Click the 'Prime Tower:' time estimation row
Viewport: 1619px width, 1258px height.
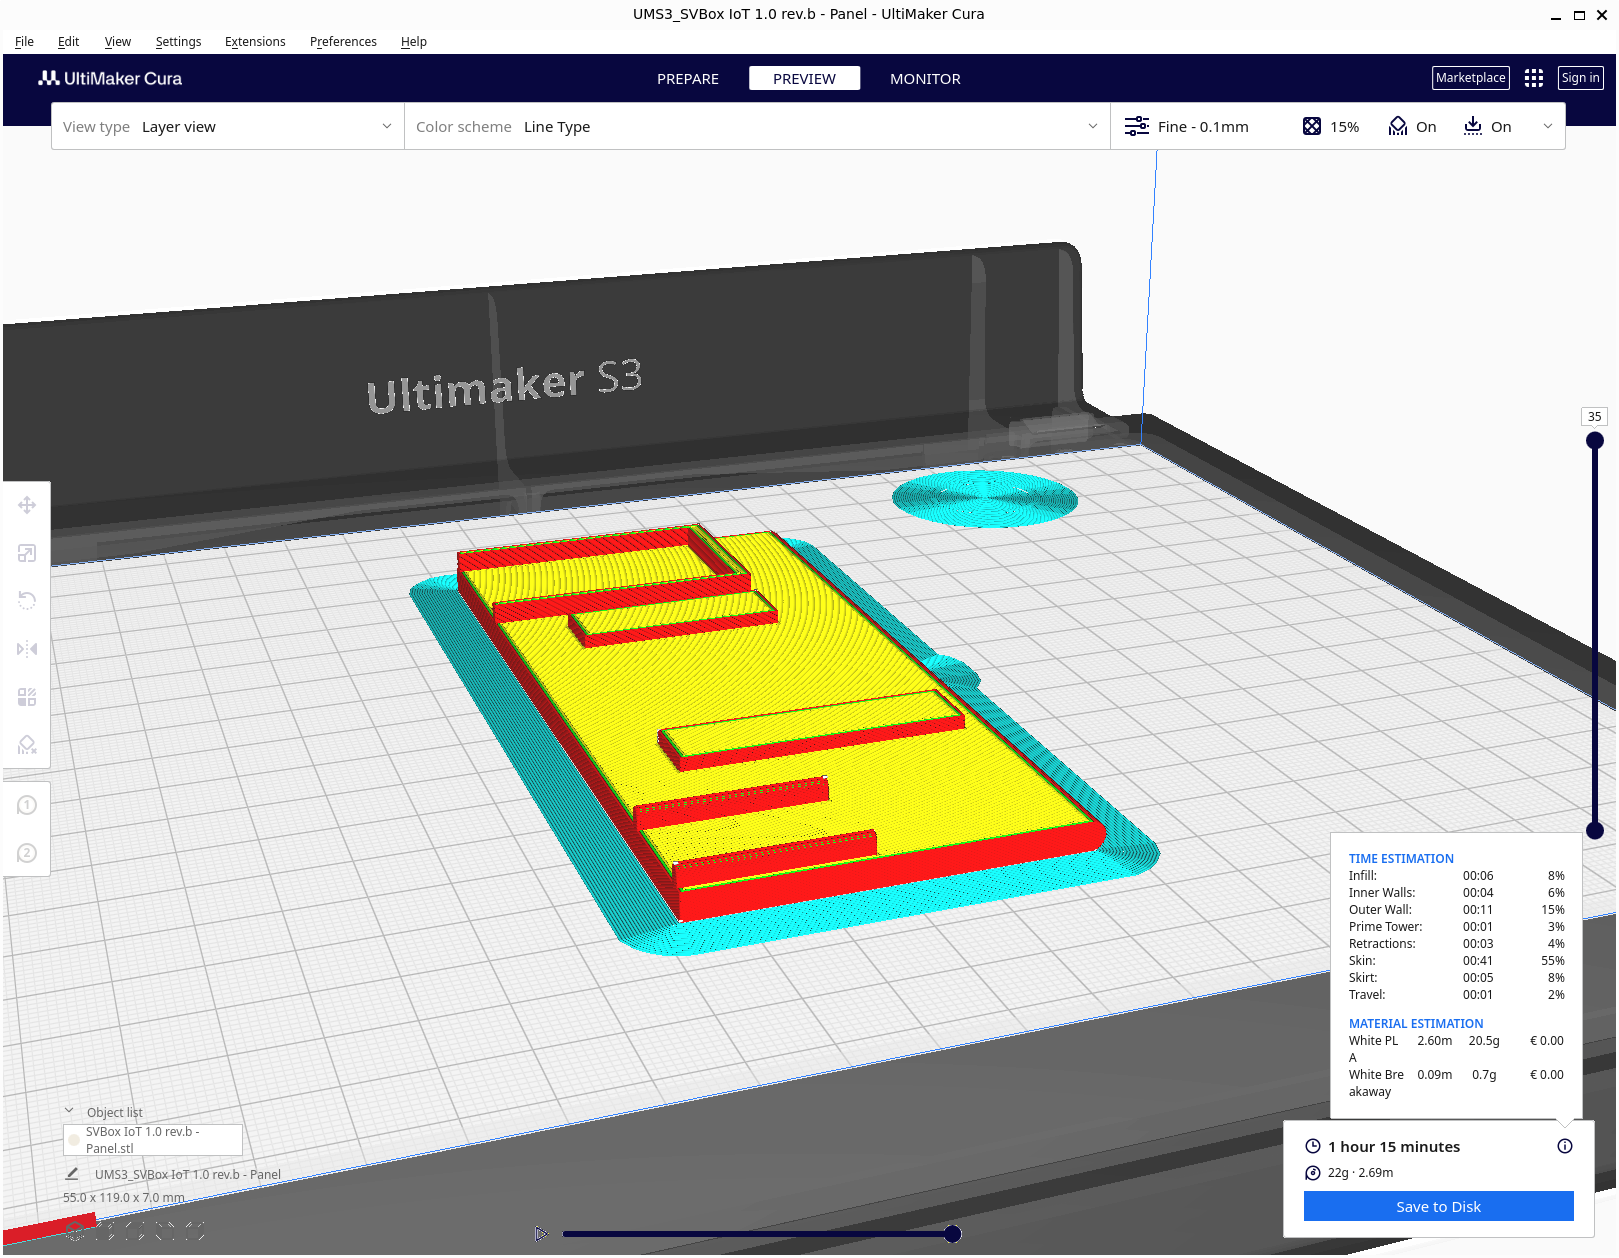point(1456,927)
